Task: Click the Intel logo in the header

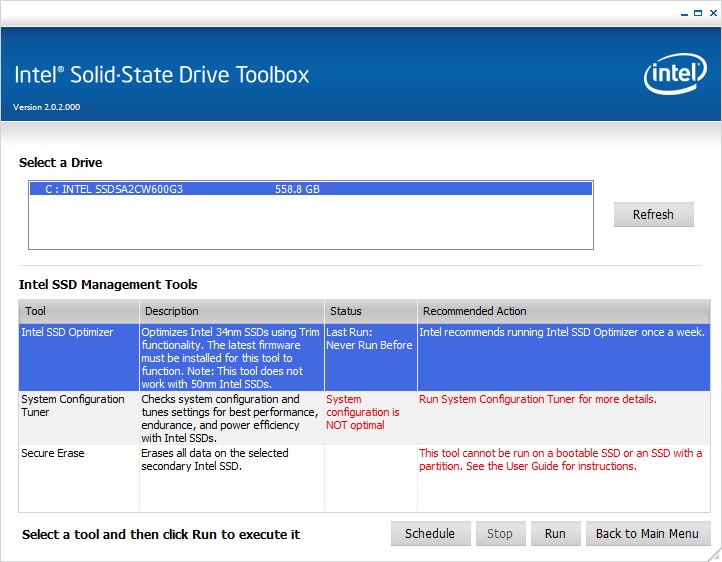Action: point(675,75)
